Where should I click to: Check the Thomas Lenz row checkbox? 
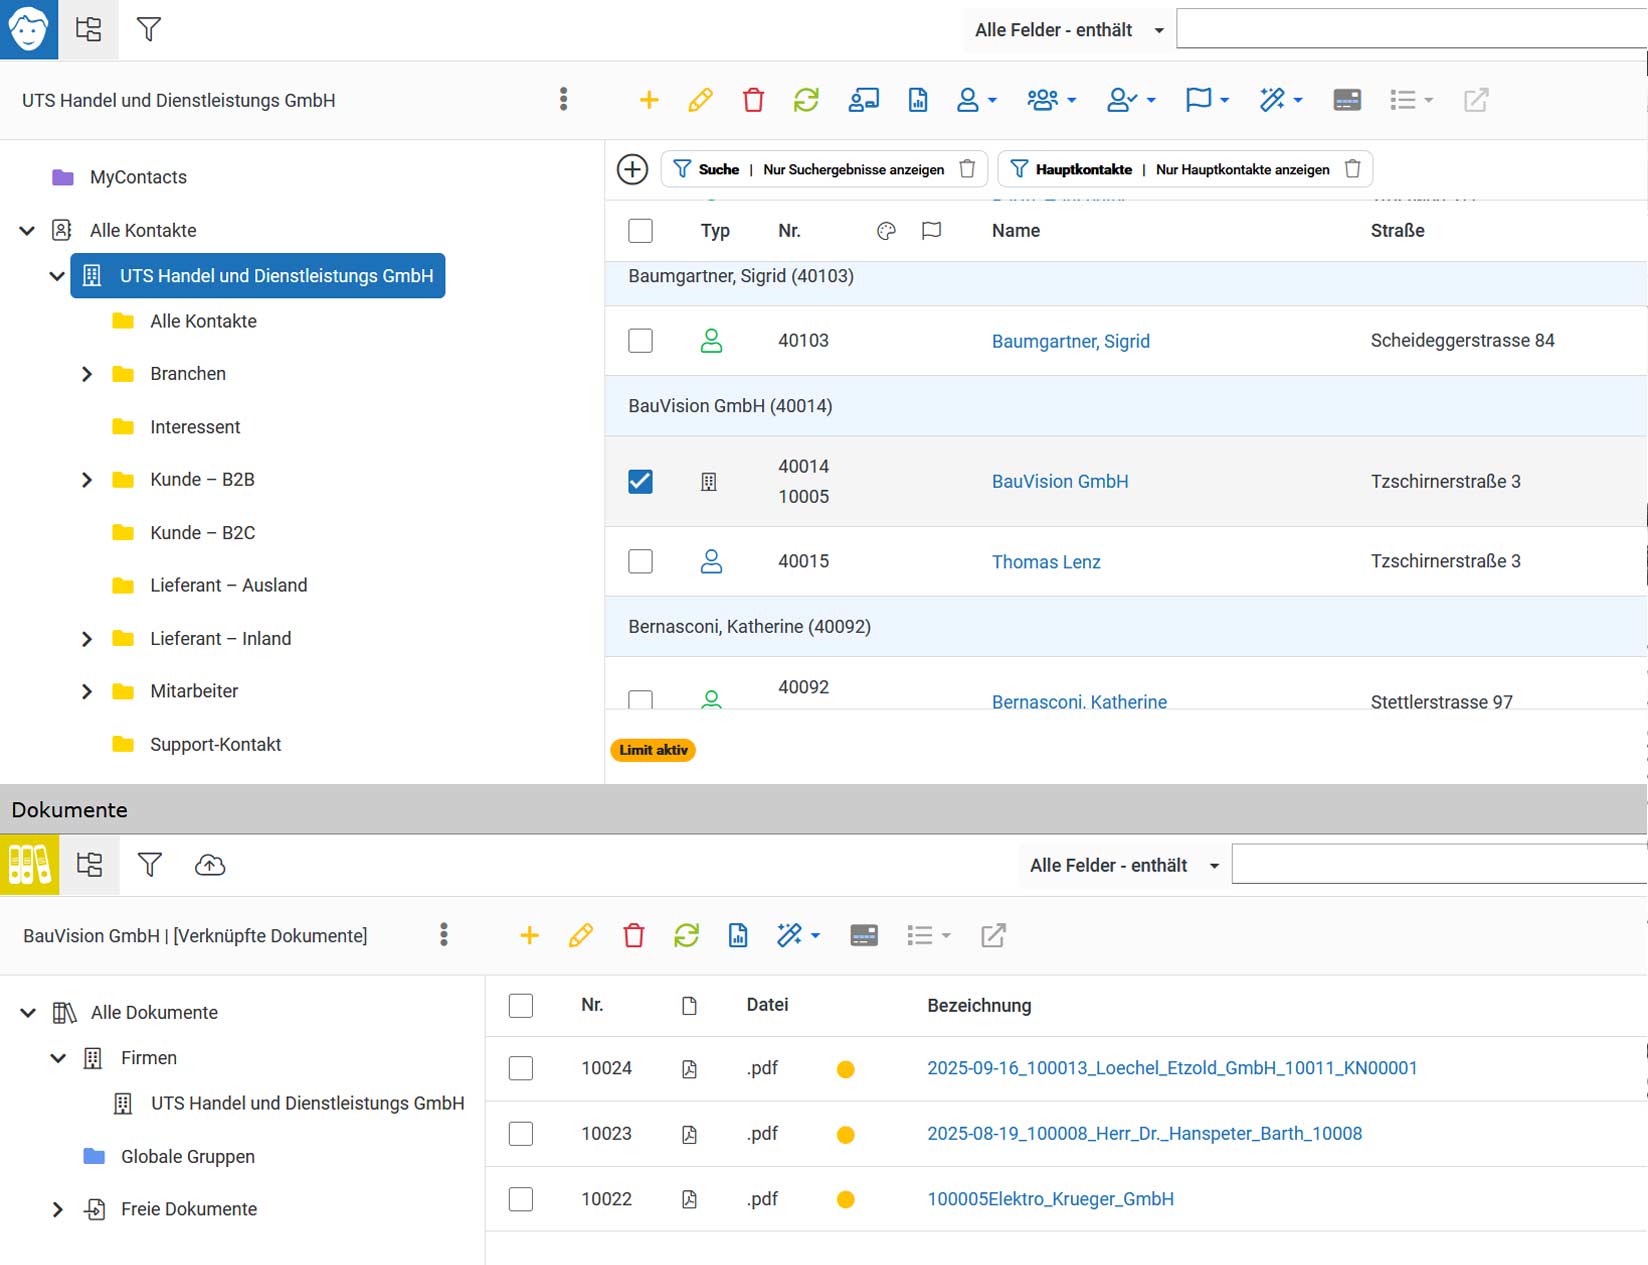pyautogui.click(x=640, y=561)
